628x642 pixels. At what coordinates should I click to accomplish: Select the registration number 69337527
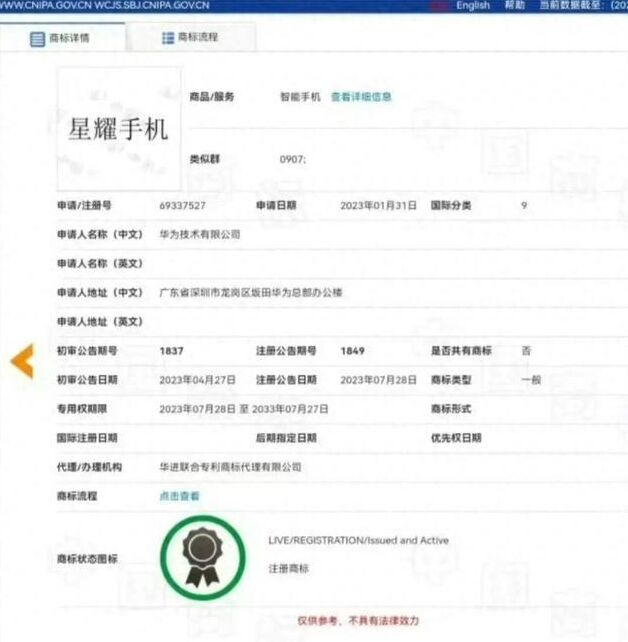click(183, 206)
